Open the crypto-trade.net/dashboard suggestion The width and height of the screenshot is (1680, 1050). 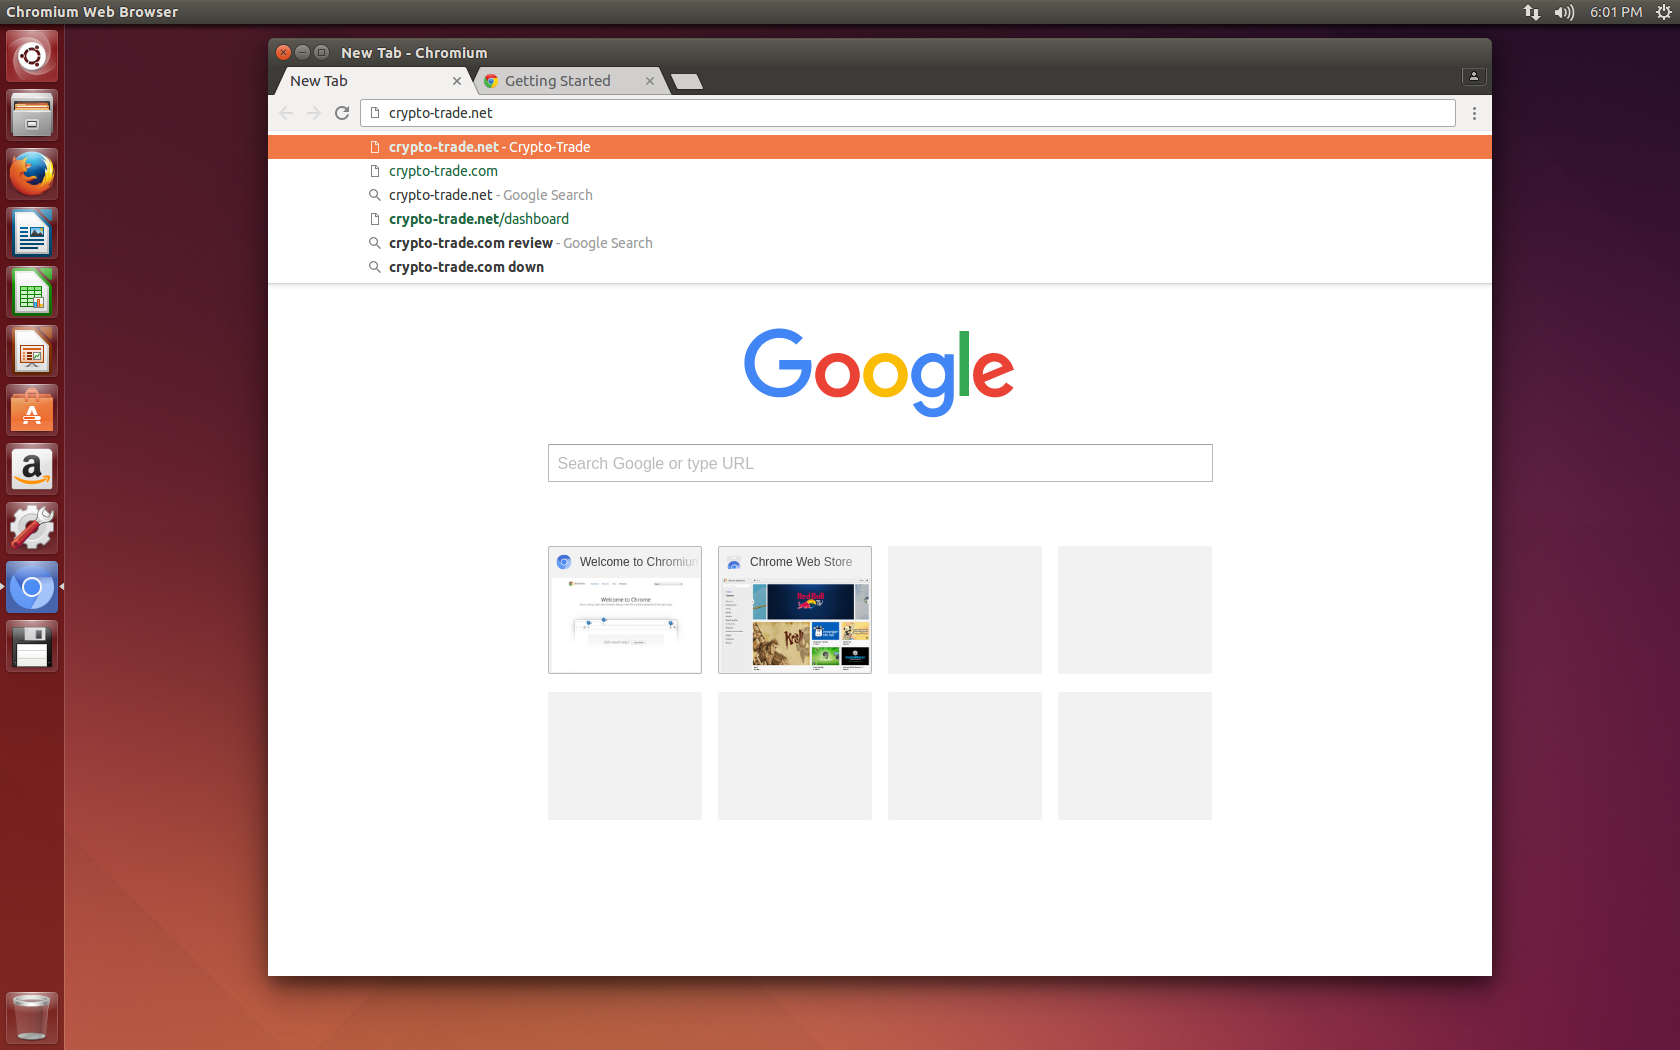point(880,219)
